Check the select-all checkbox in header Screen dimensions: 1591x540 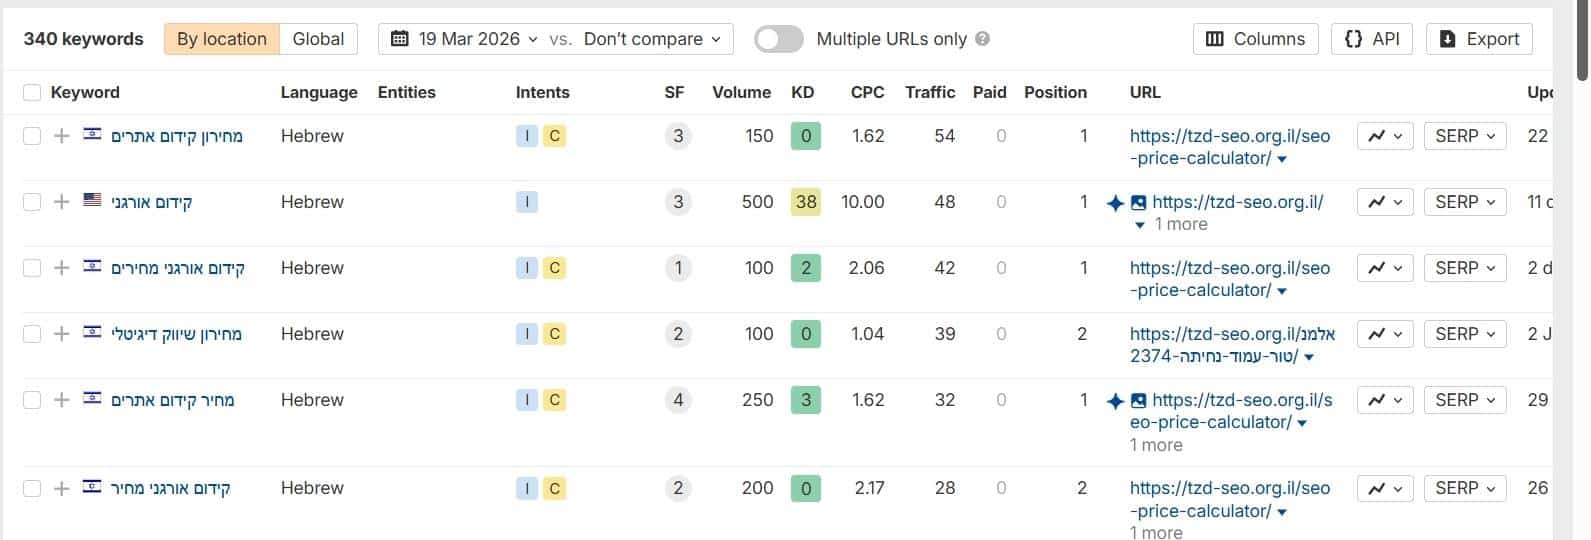[x=32, y=92]
